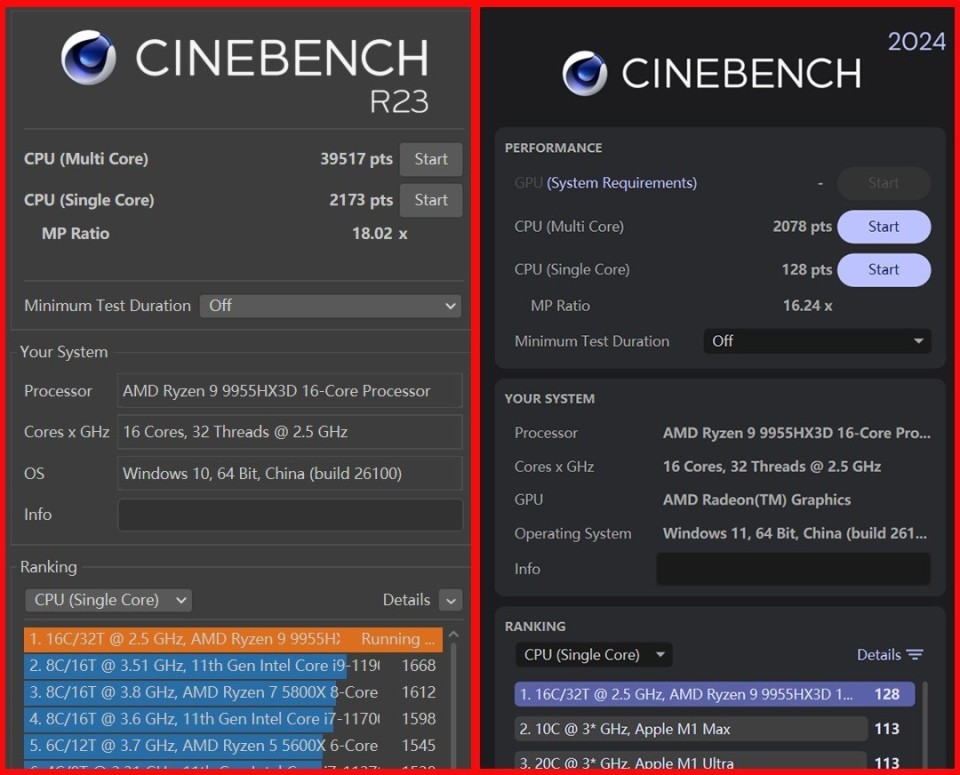Click the disabled GPU Start button in Cinebench 2024
The height and width of the screenshot is (775, 960).
[x=883, y=183]
